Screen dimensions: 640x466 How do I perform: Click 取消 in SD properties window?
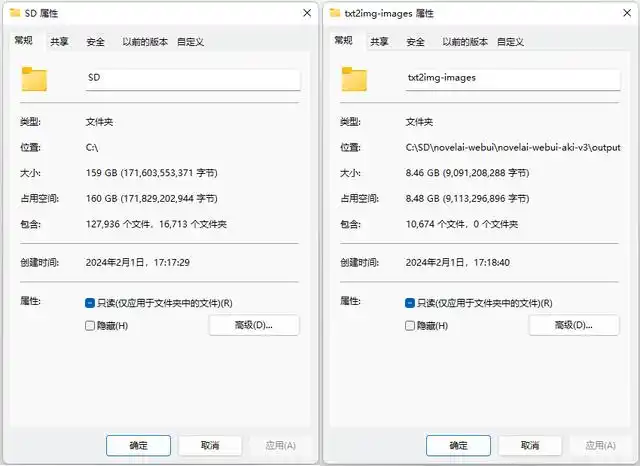tap(210, 445)
